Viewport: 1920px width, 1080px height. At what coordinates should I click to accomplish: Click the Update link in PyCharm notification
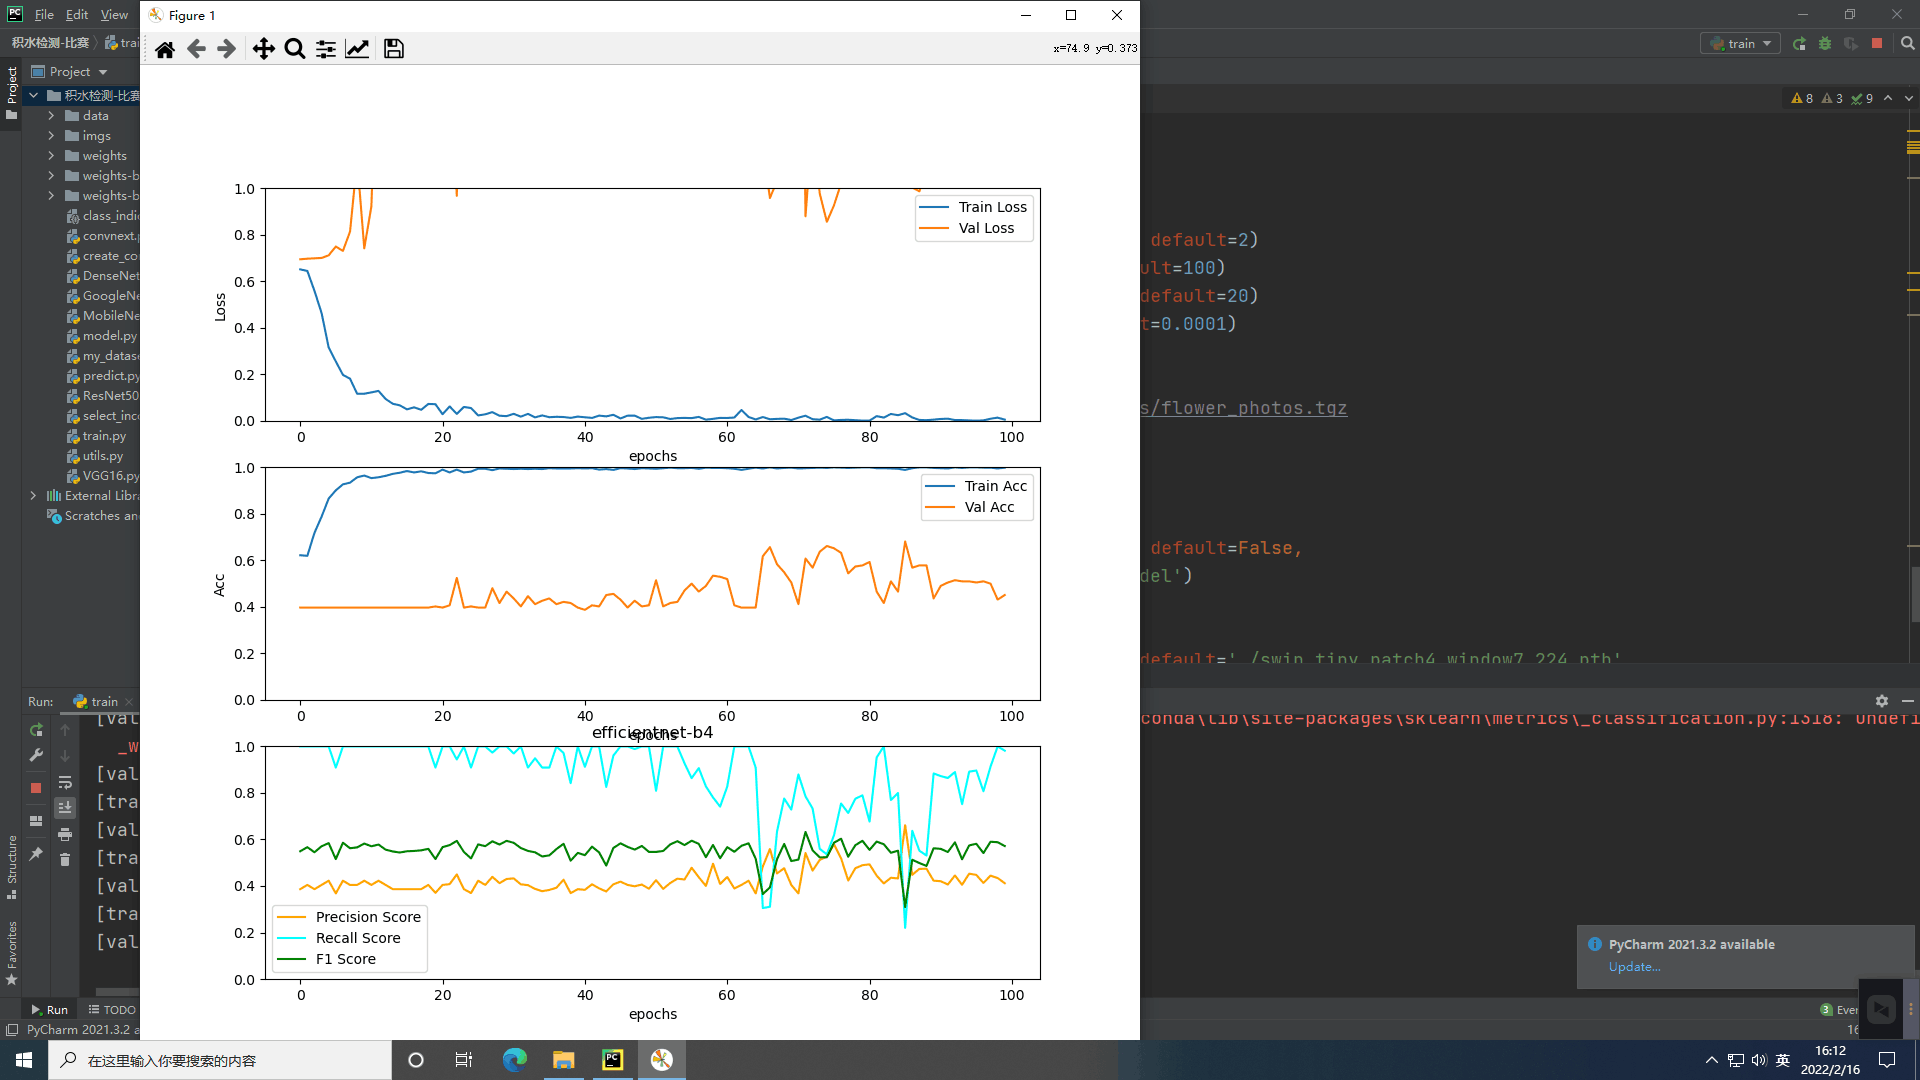coord(1634,967)
